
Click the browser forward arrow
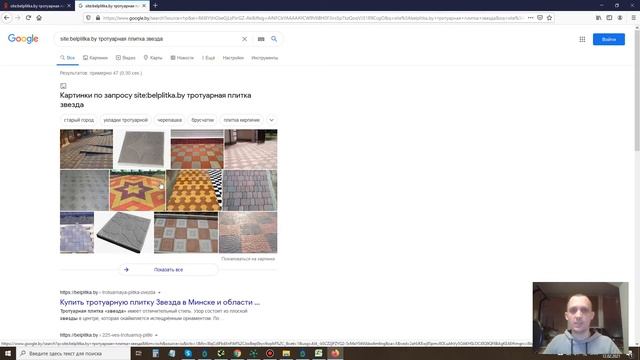coord(18,18)
